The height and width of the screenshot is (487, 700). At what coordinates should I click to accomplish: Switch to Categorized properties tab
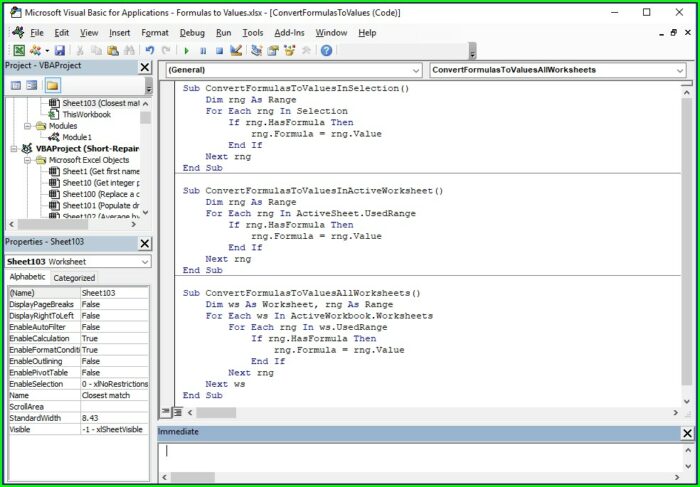point(74,278)
